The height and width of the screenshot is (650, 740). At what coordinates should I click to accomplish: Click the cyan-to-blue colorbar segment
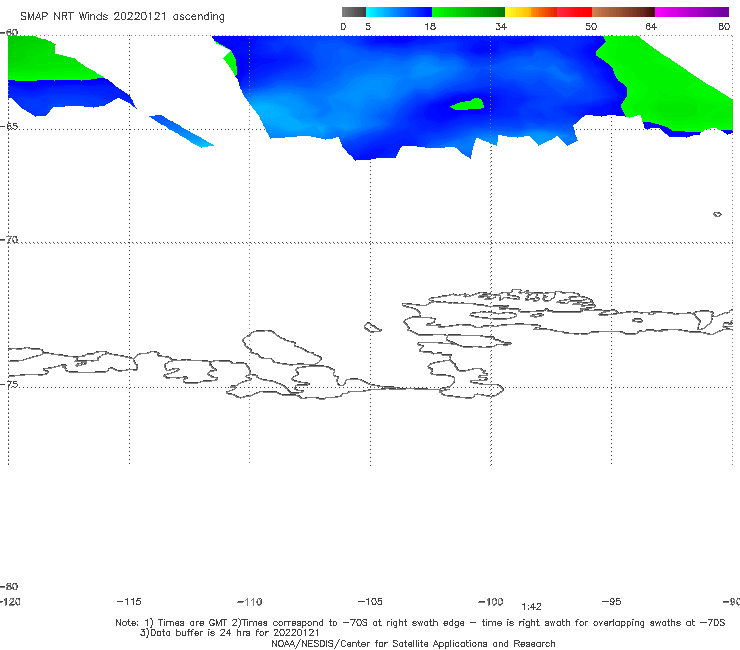(x=399, y=12)
